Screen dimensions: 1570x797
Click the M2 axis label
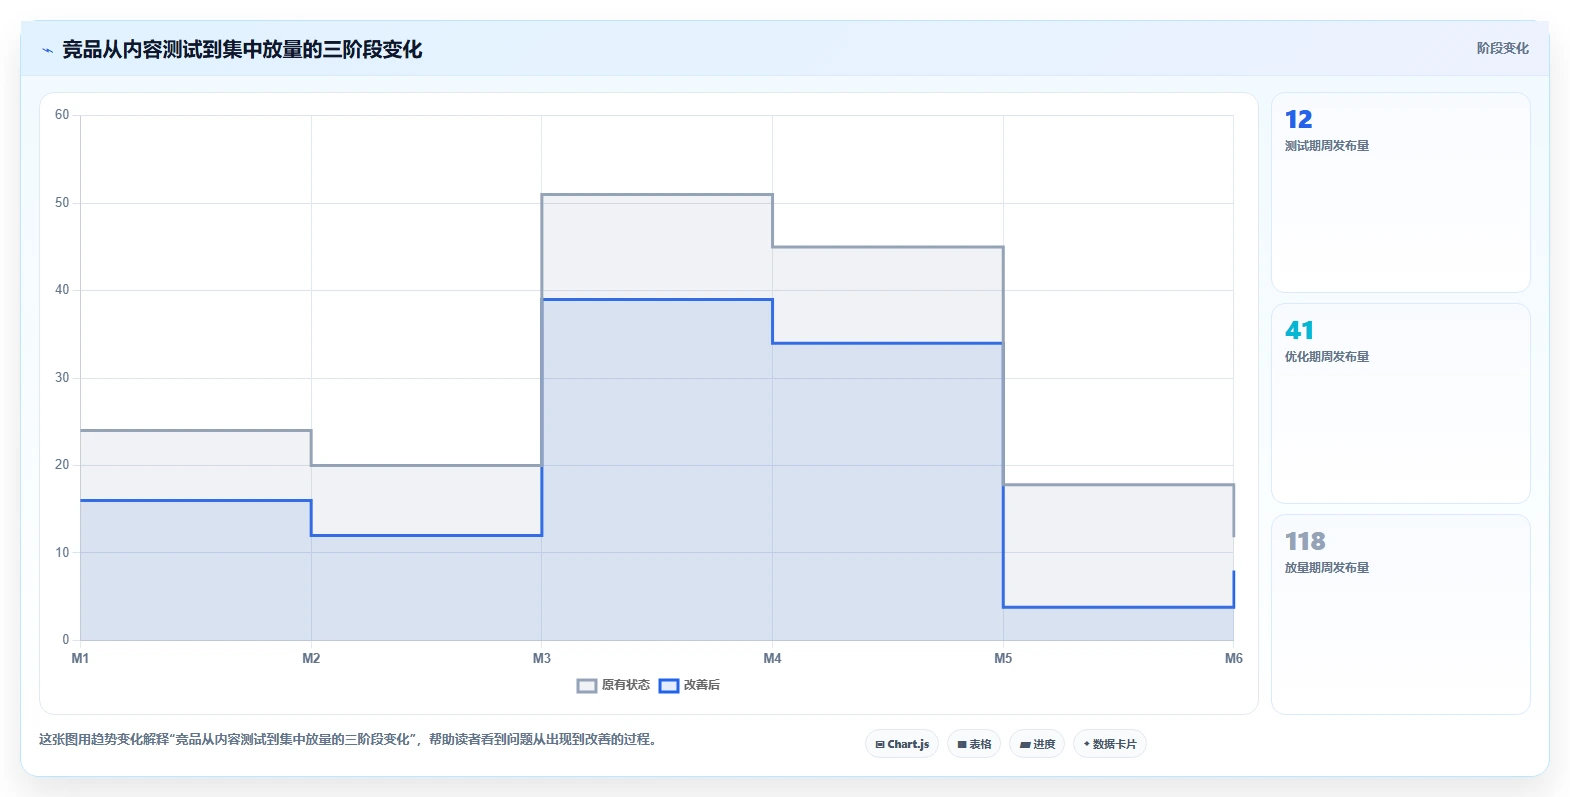[311, 658]
